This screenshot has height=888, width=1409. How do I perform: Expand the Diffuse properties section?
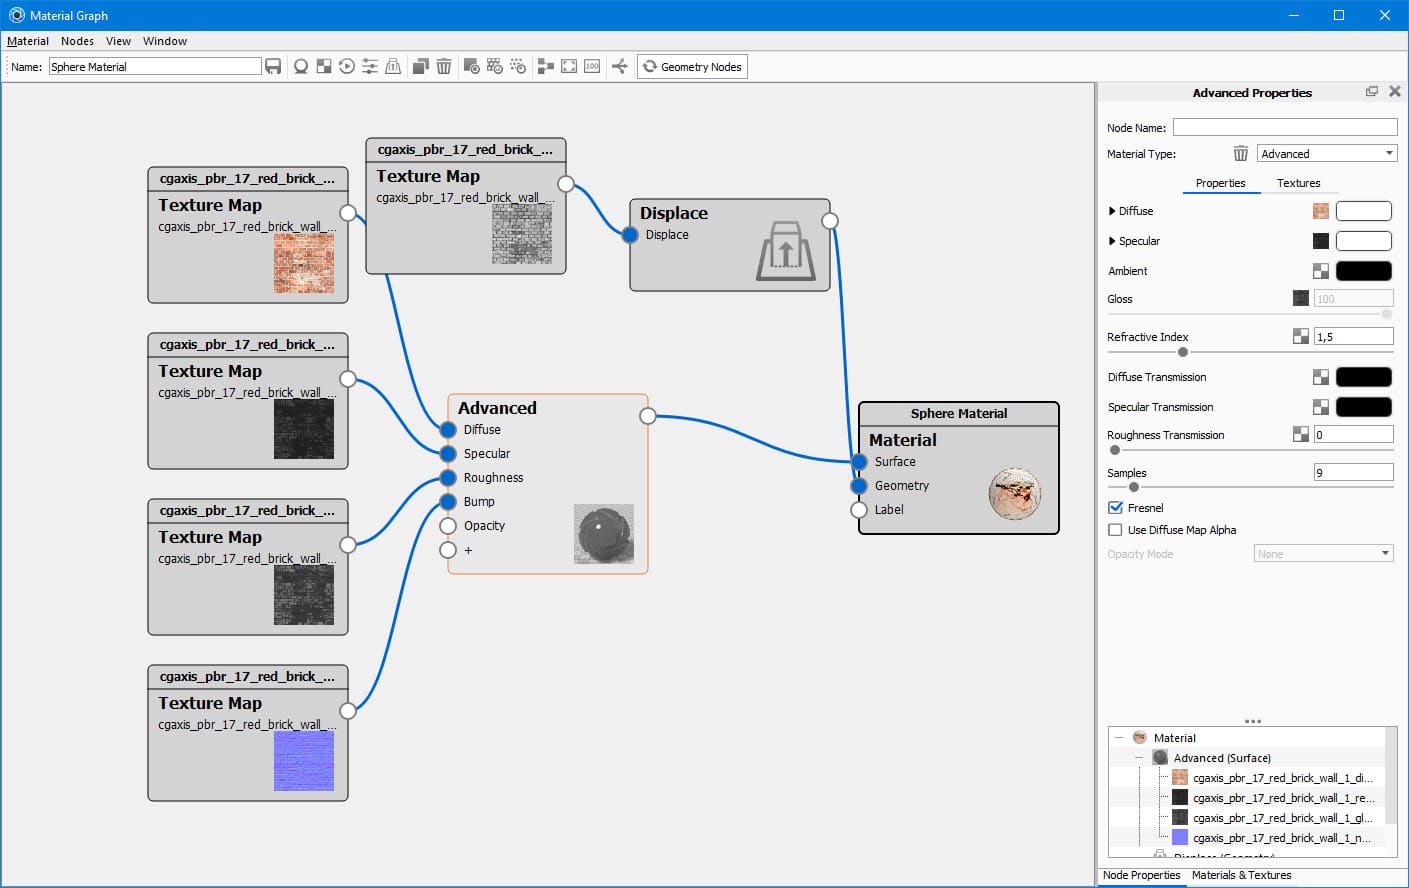(1112, 211)
